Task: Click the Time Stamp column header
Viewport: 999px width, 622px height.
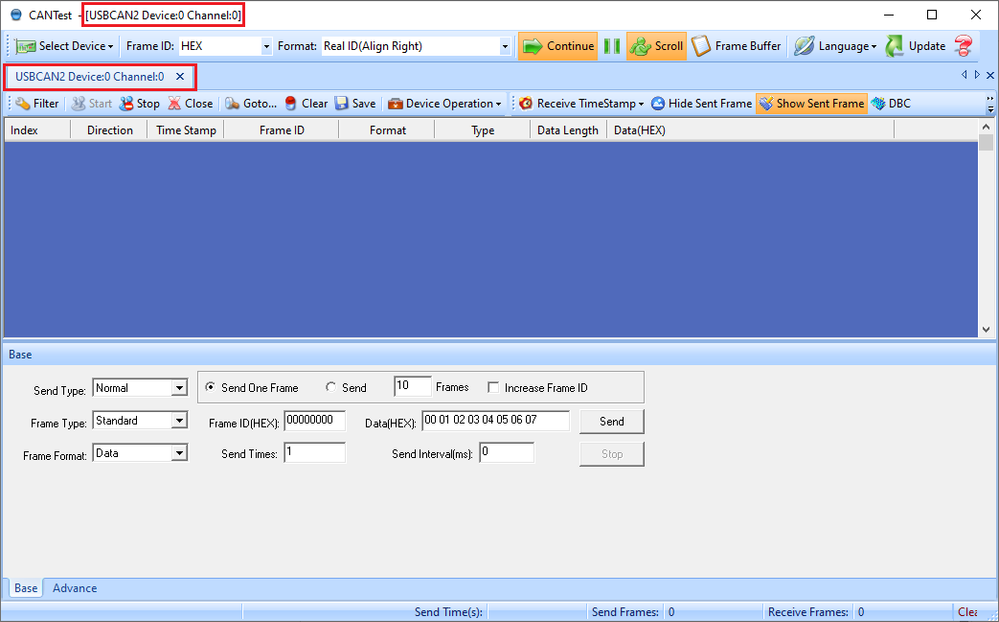Action: tap(185, 130)
